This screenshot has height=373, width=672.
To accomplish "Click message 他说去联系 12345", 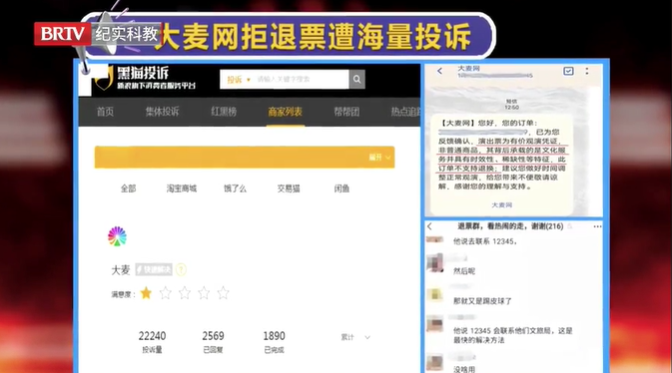I will click(485, 242).
